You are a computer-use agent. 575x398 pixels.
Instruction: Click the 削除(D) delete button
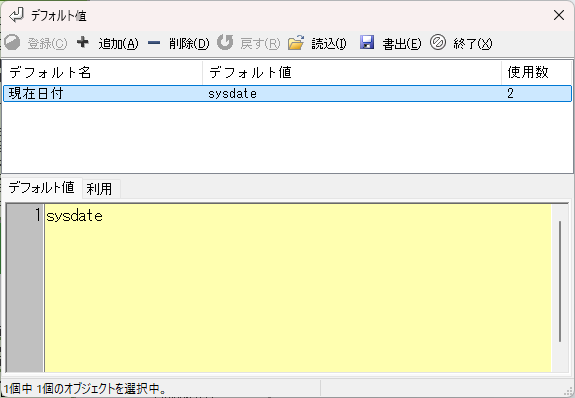(189, 44)
